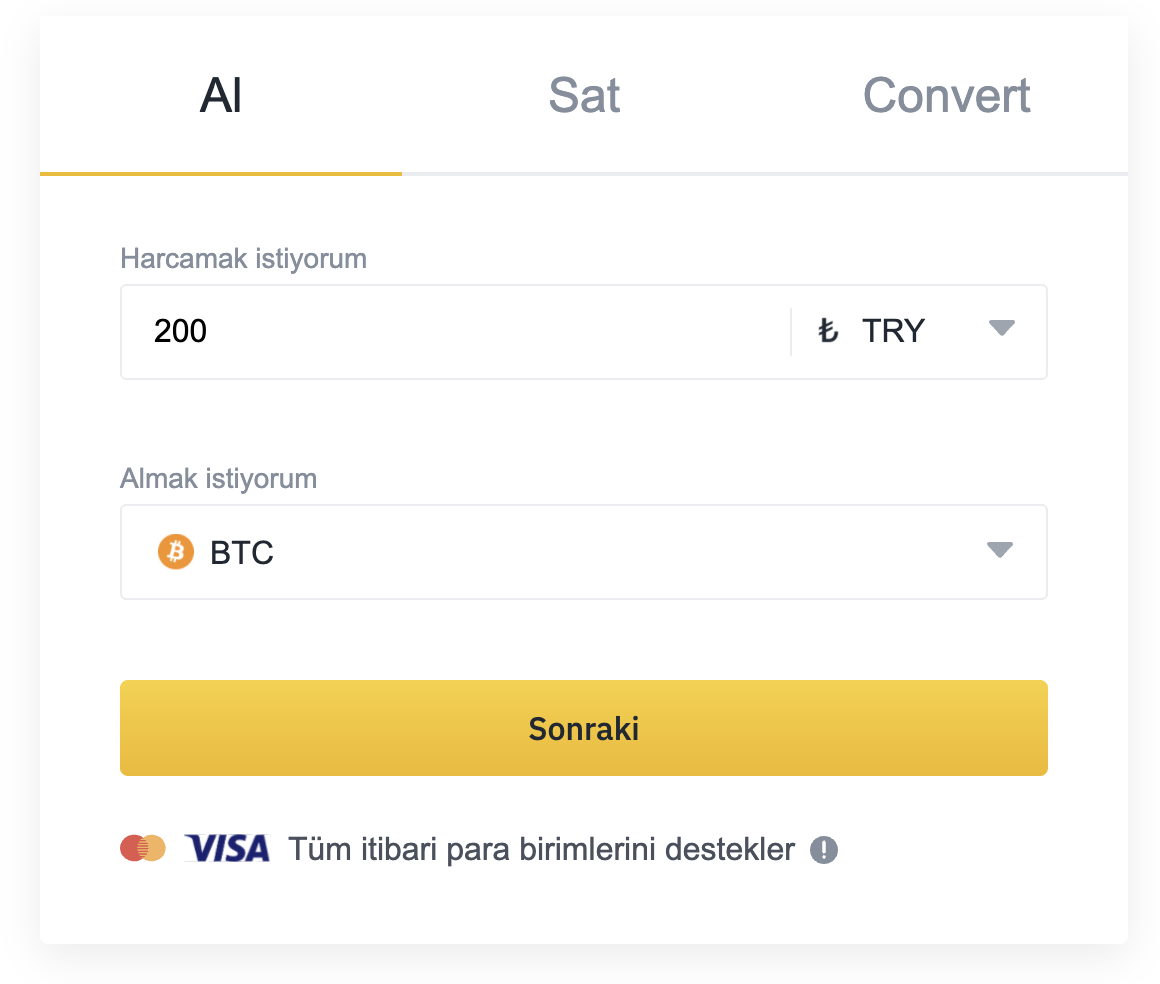Select the TRY currency label
1160x984 pixels.
coord(893,331)
